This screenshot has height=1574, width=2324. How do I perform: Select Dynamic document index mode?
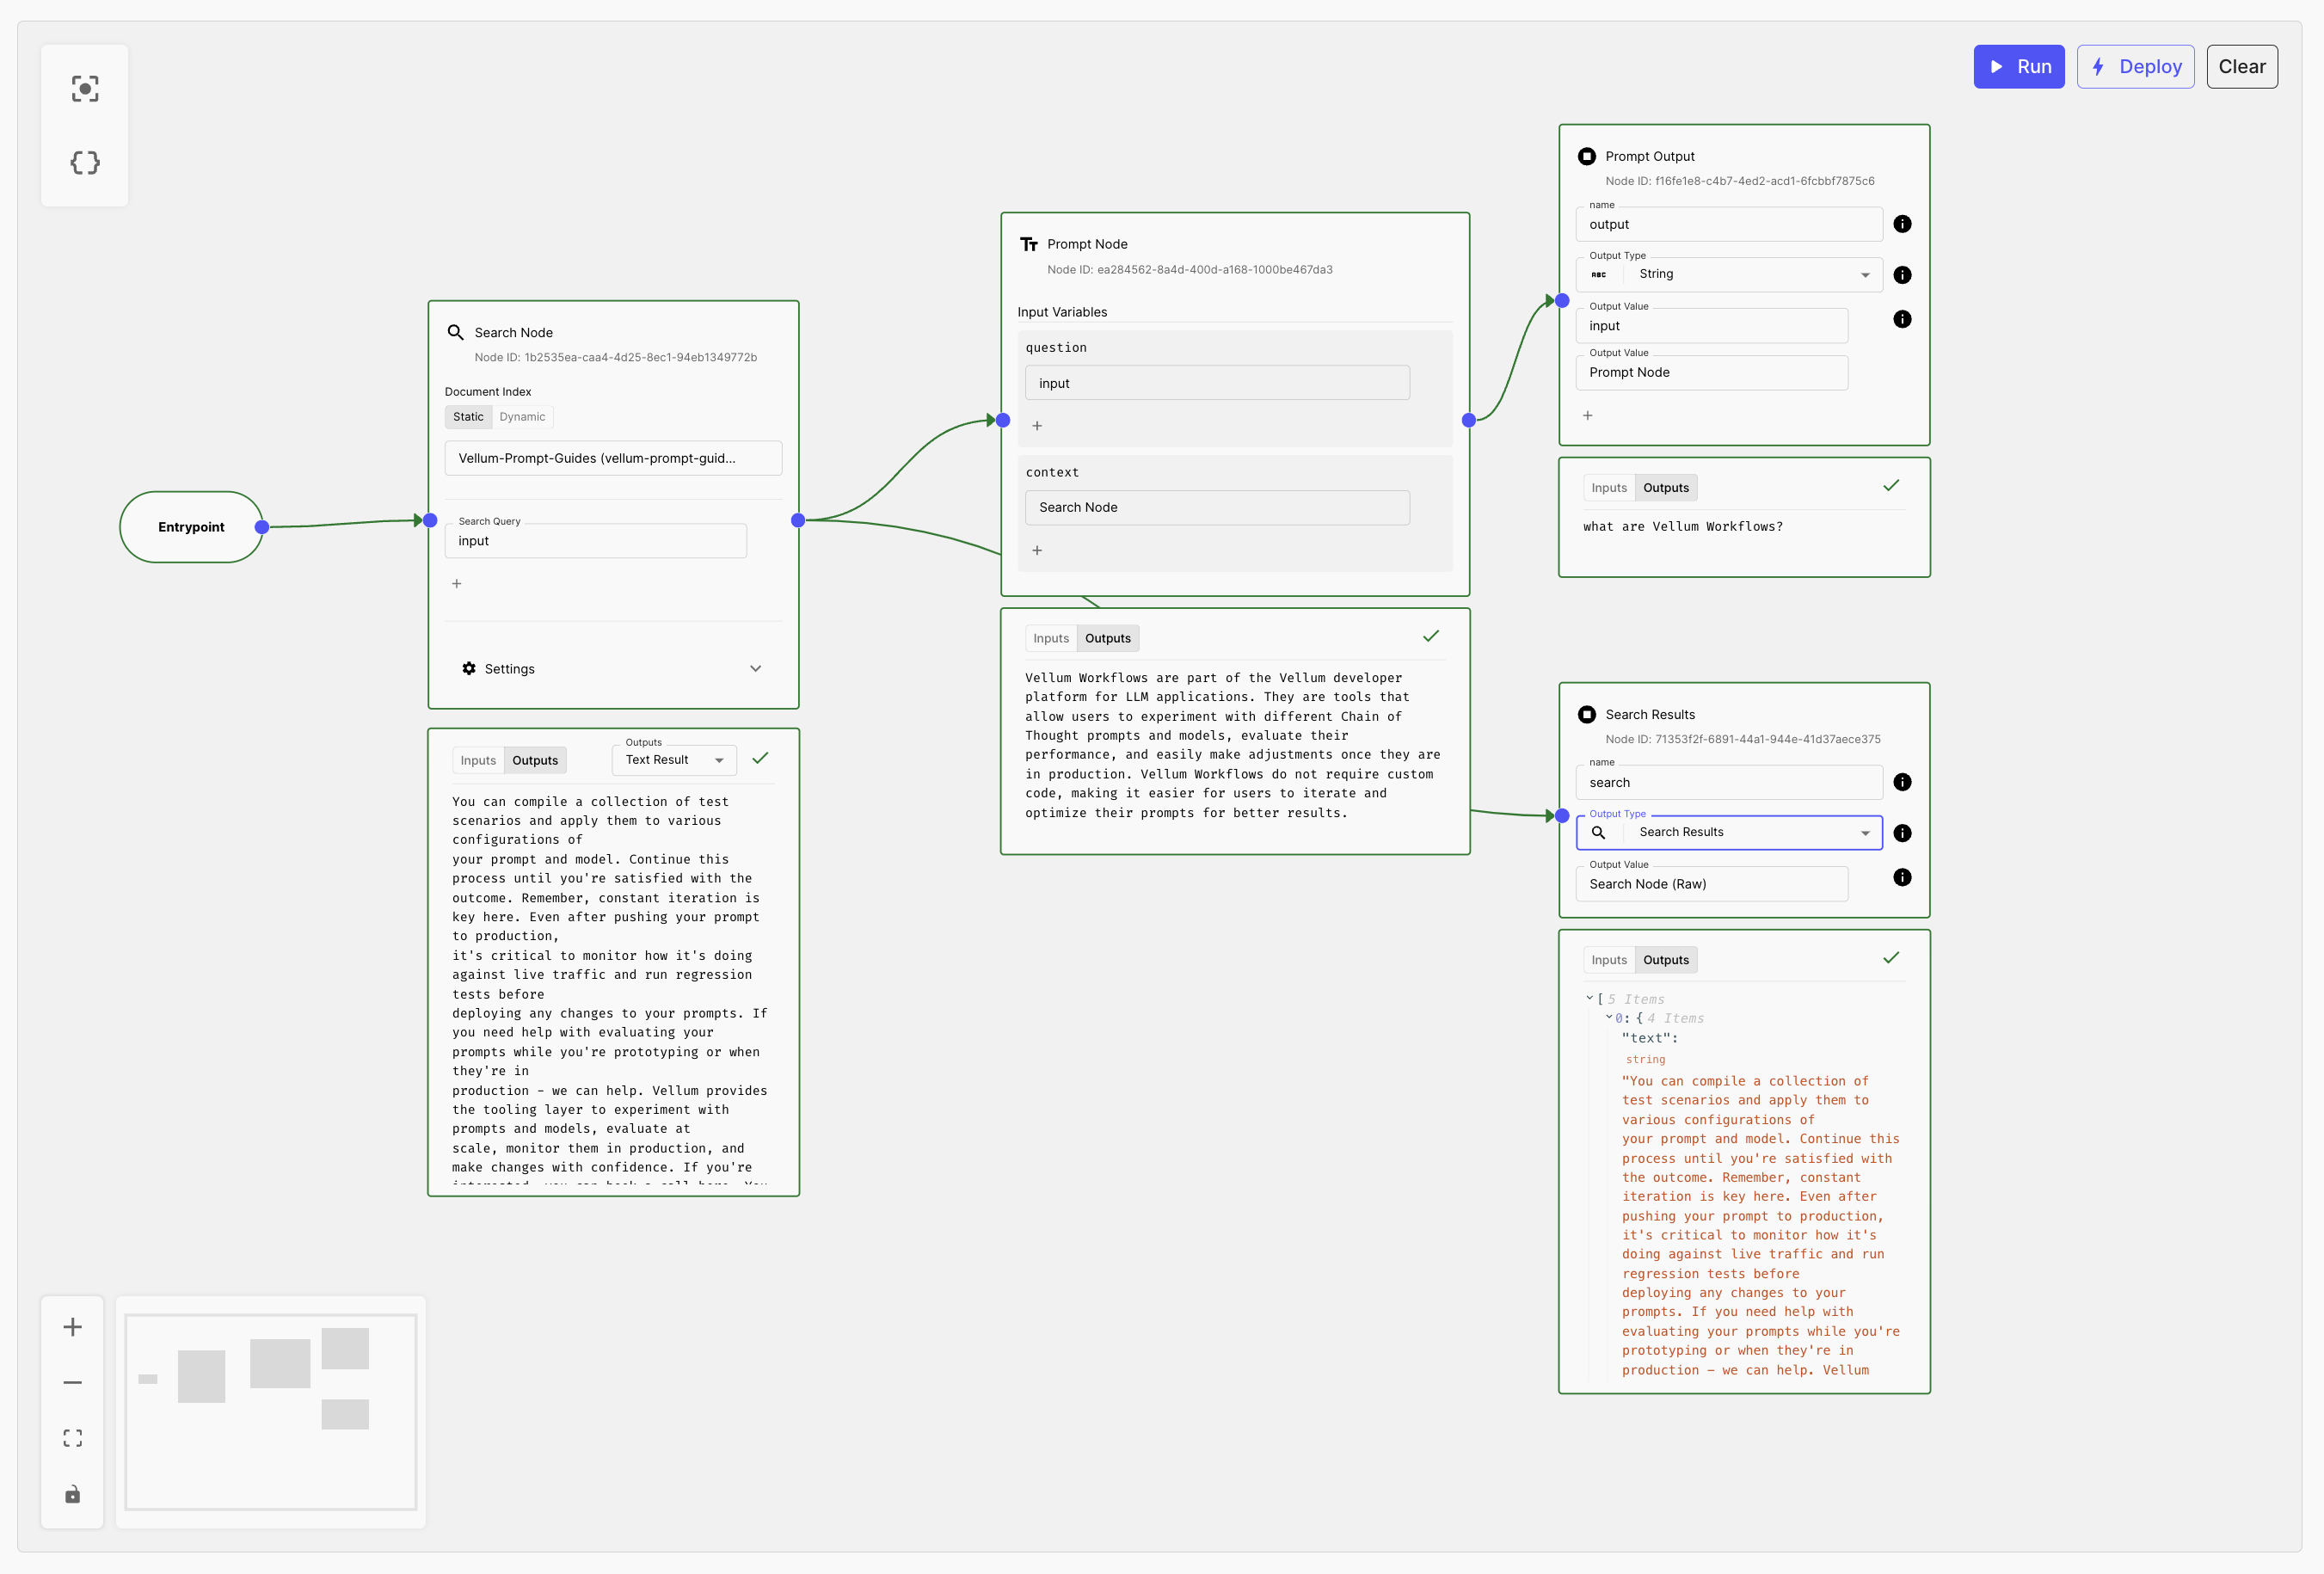pyautogui.click(x=522, y=417)
